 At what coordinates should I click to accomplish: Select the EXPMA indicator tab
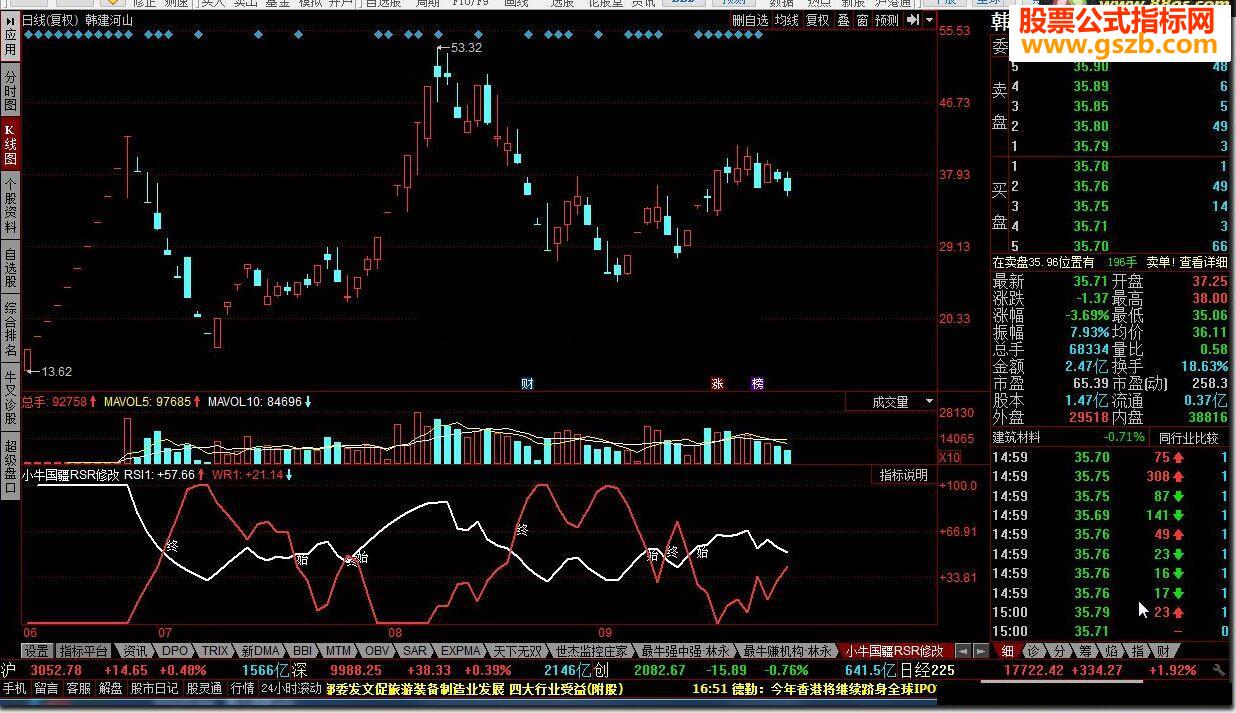pos(461,650)
